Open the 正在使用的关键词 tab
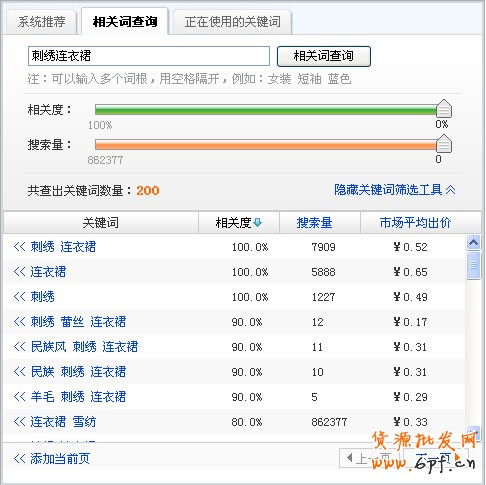 (x=232, y=22)
